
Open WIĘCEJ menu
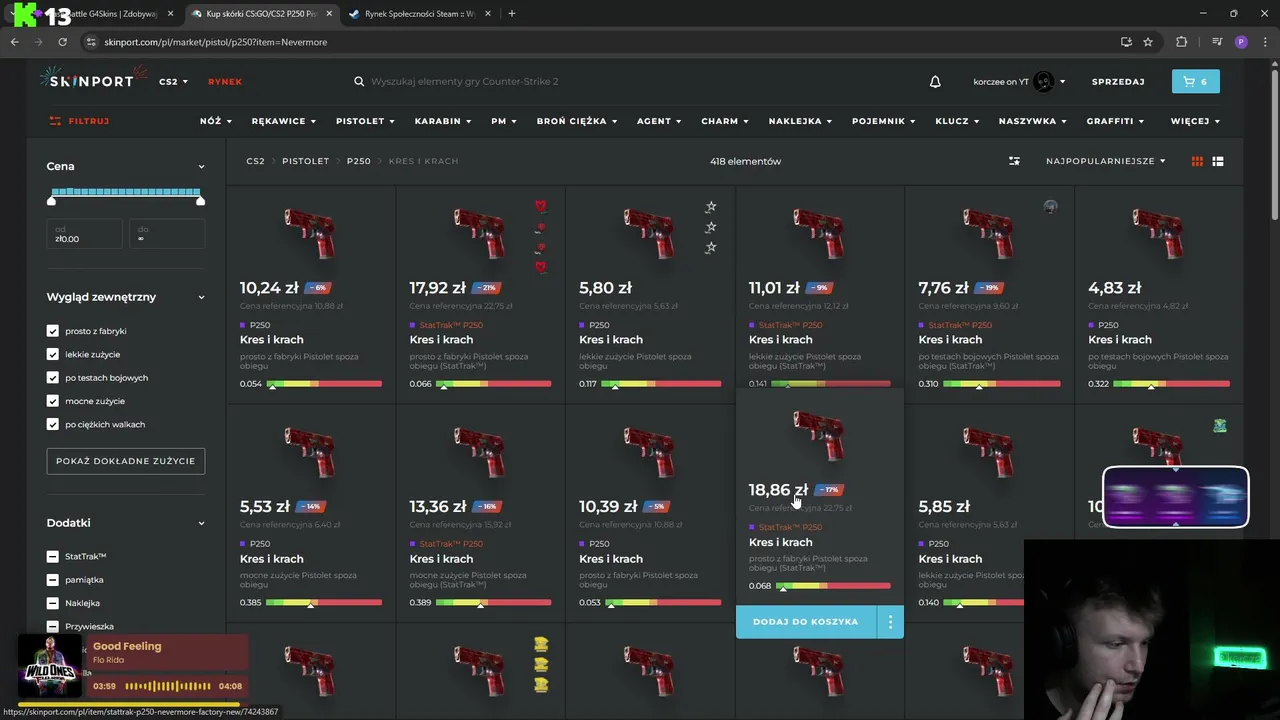click(x=1195, y=121)
